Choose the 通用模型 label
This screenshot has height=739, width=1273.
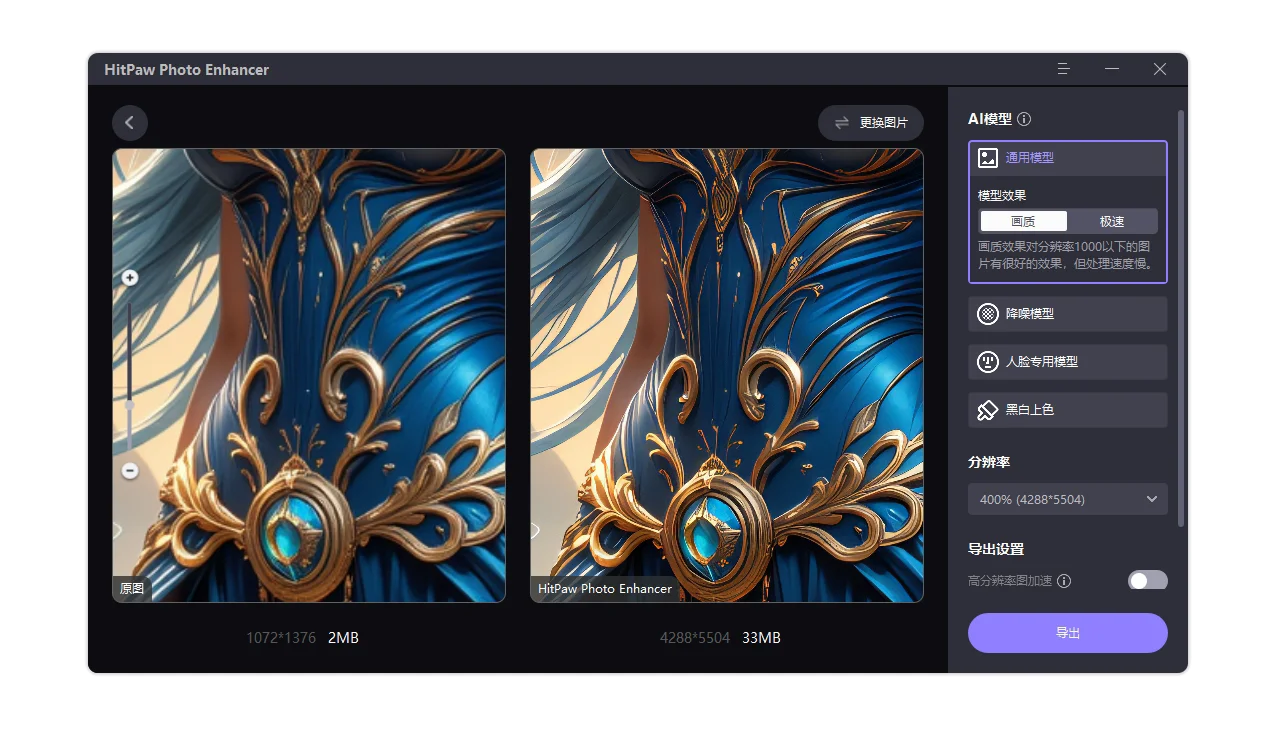(1030, 158)
